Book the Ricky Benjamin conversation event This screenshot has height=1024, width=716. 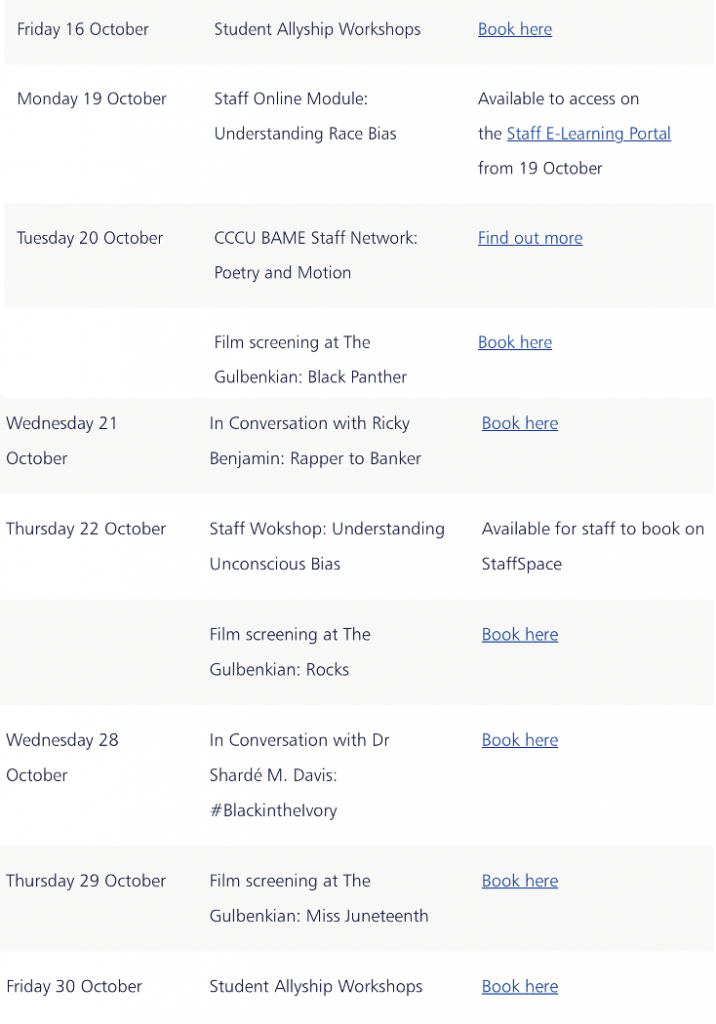520,423
